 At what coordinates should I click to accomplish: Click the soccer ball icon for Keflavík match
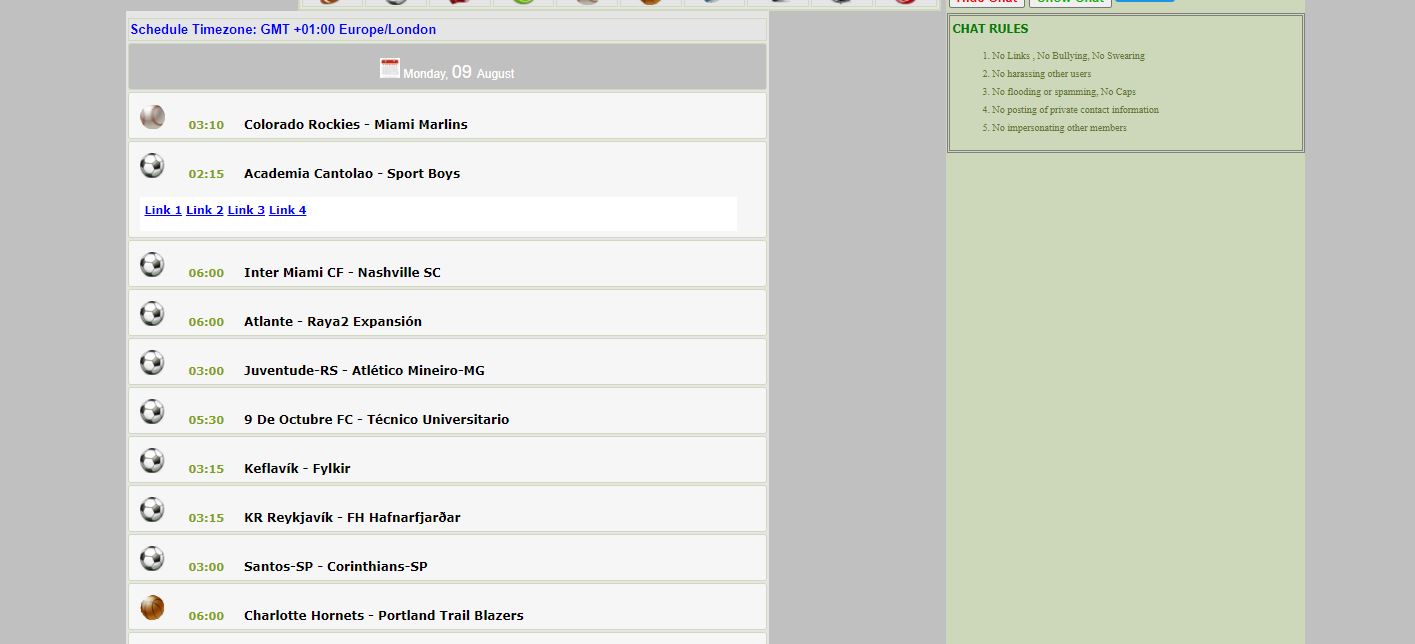(152, 461)
